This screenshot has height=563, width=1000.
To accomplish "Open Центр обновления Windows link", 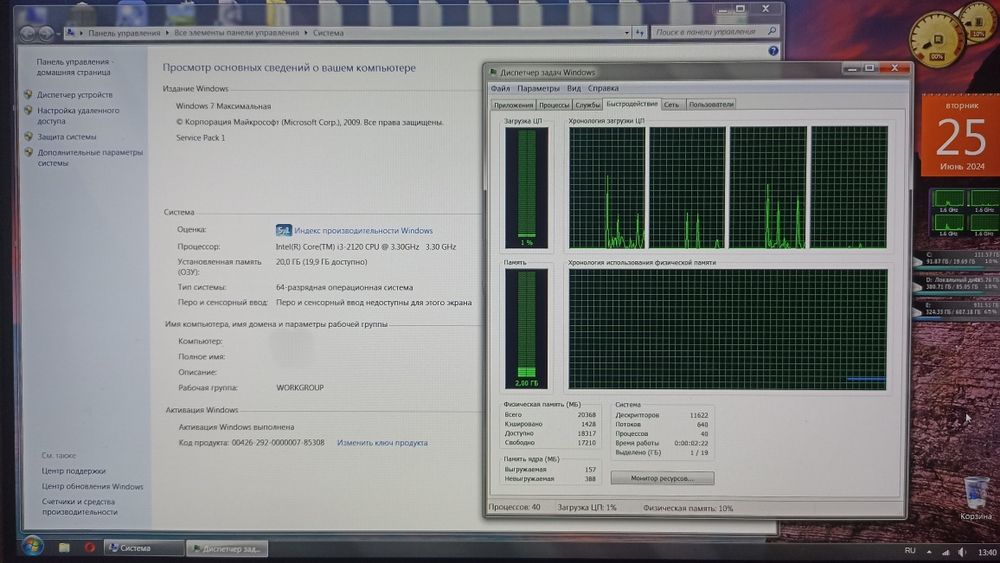I will pyautogui.click(x=92, y=486).
